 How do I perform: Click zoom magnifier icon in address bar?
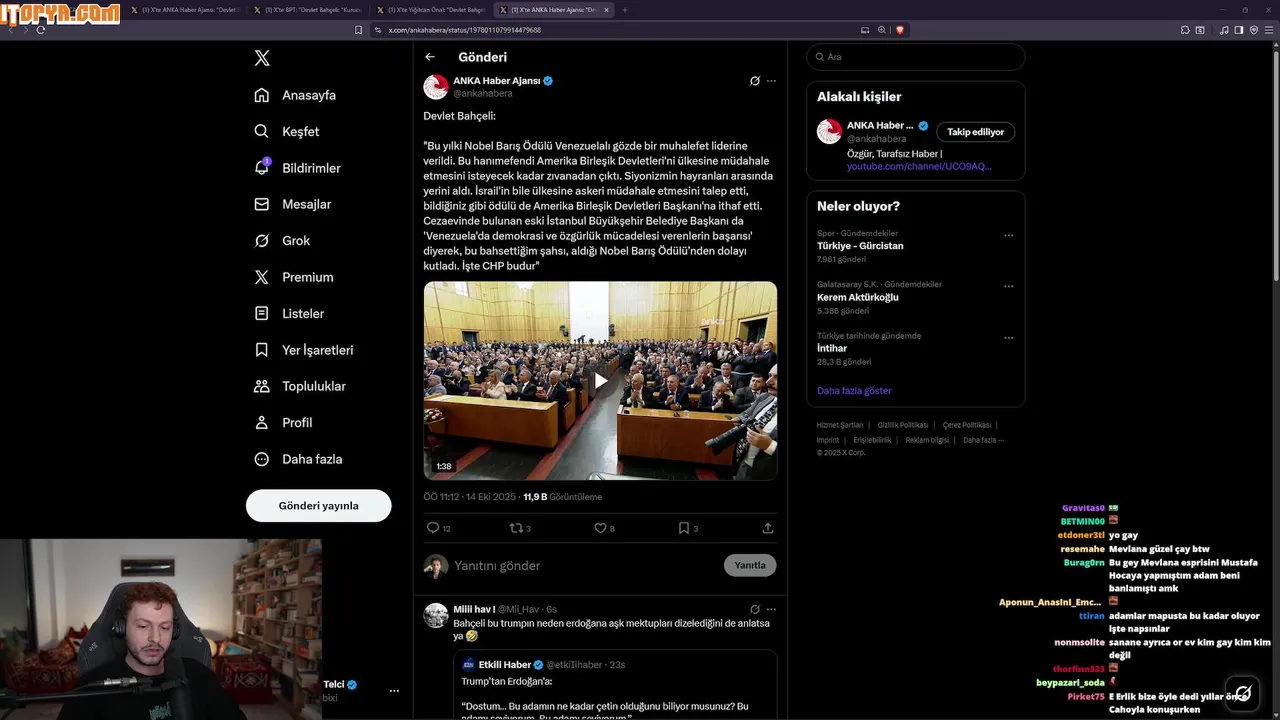point(882,30)
